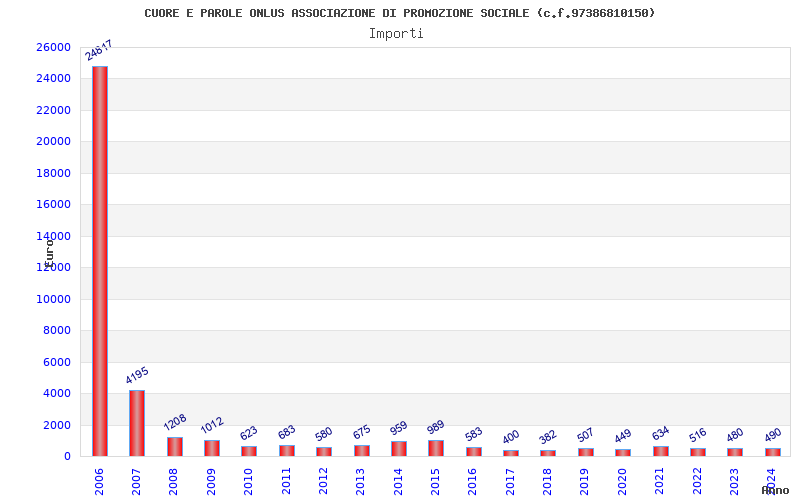
Task: Click the Anno axis title
Action: tap(775, 490)
